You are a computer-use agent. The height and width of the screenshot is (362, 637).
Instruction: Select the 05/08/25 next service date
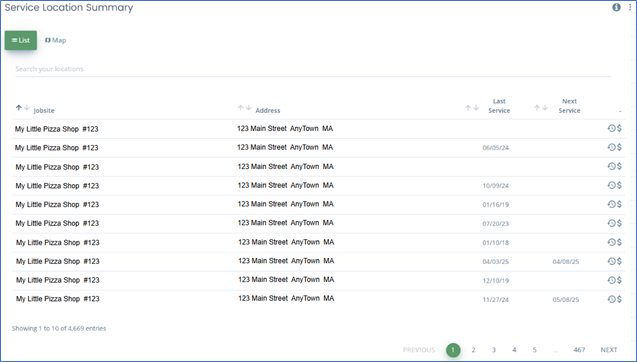click(566, 300)
